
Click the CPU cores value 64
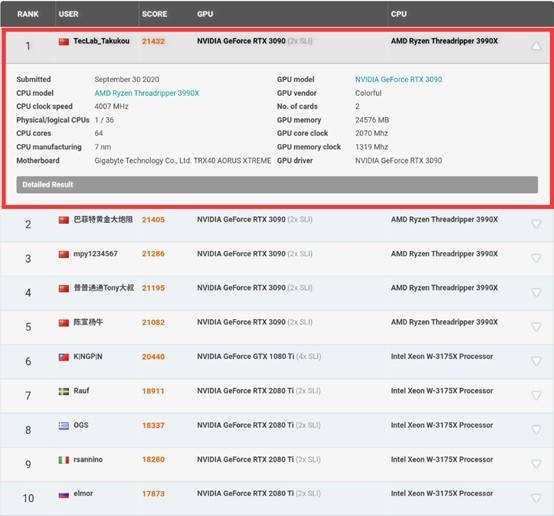(x=99, y=133)
